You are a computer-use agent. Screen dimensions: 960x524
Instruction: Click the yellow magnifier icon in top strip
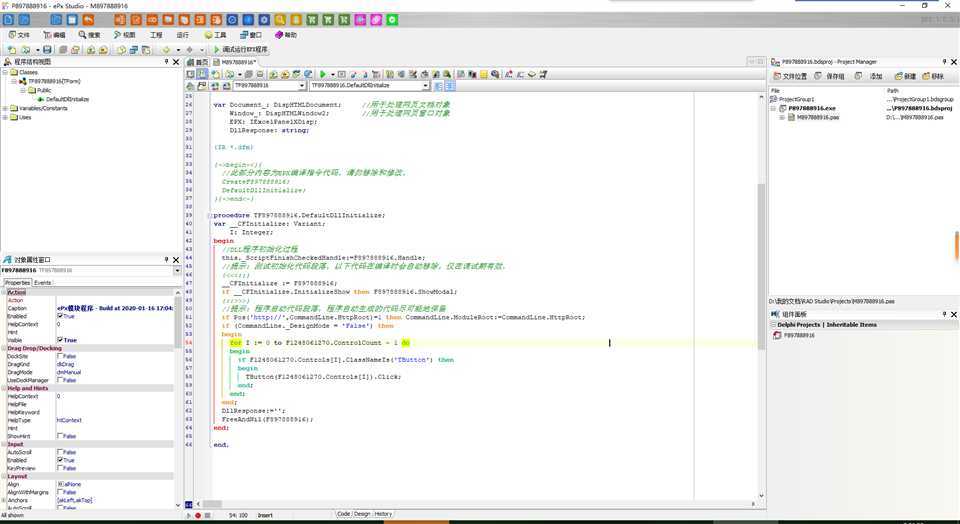coord(280,20)
